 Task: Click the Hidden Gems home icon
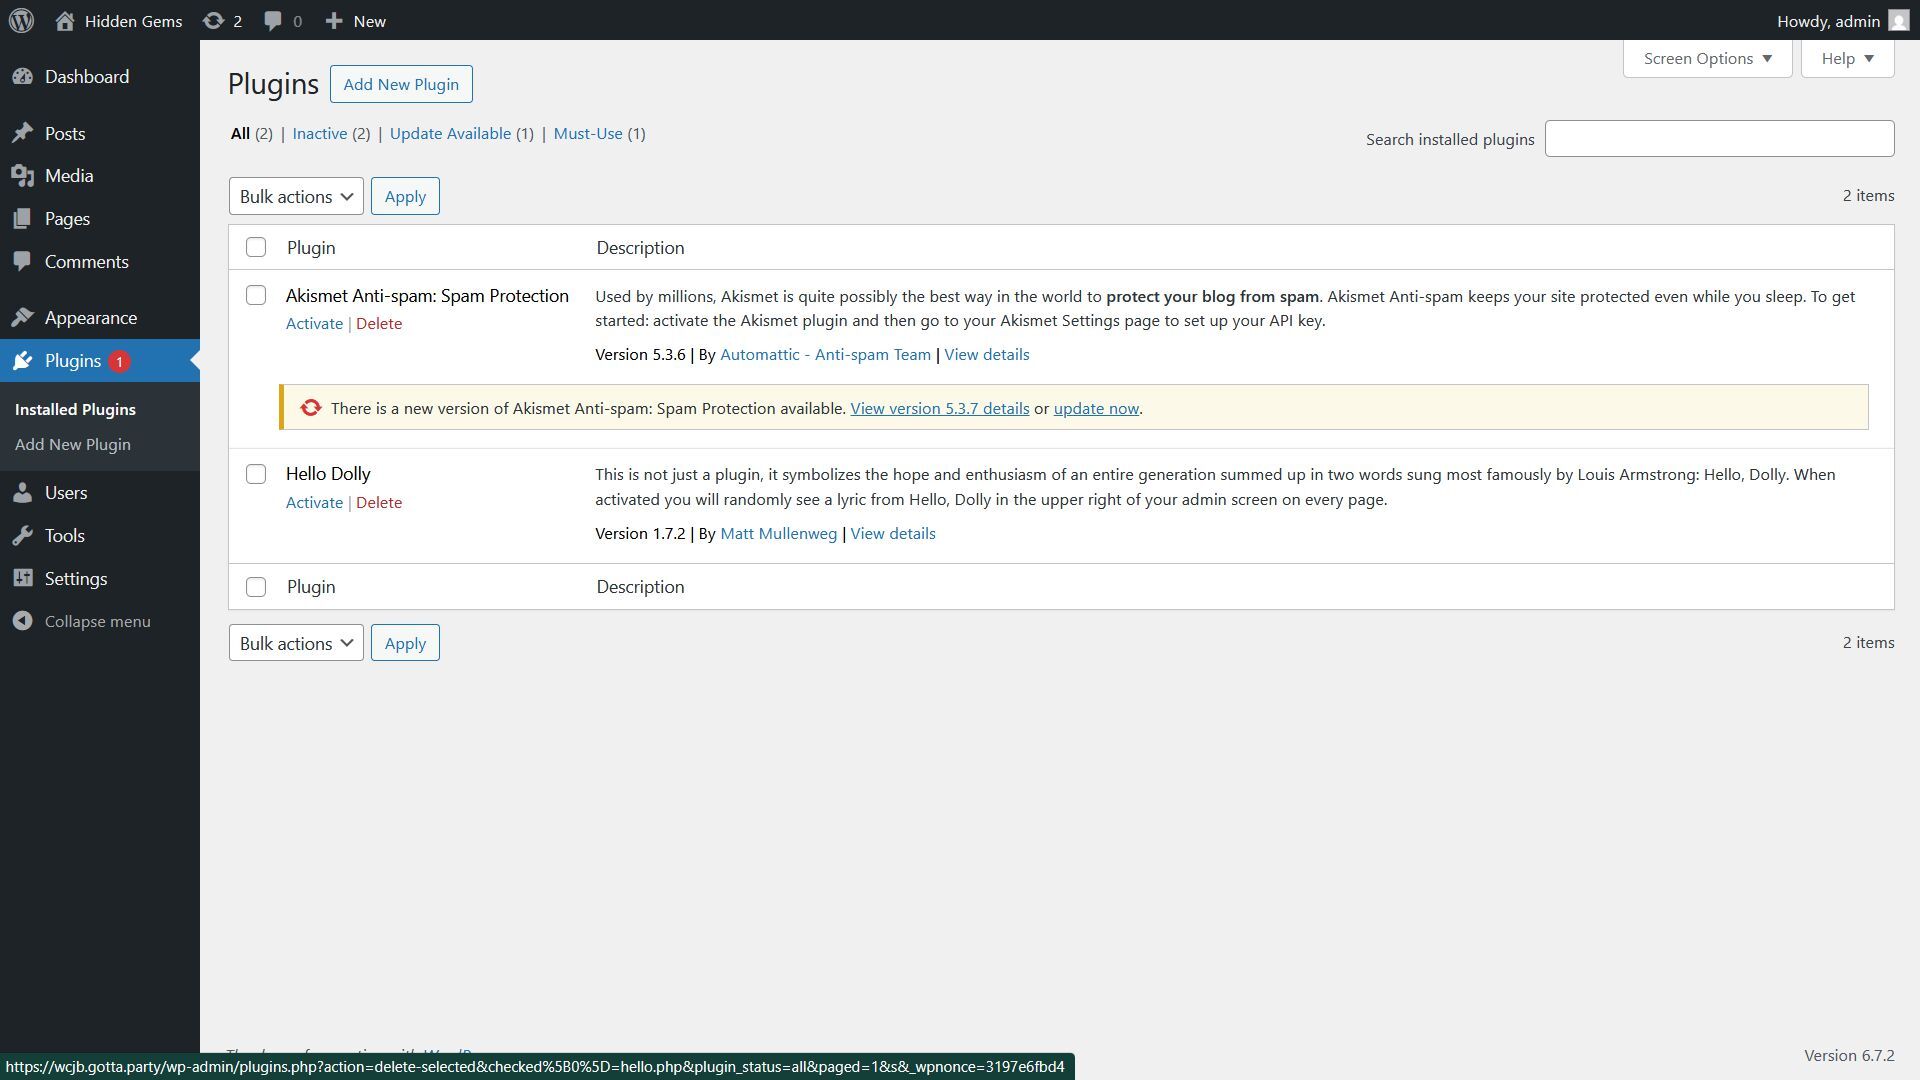click(x=65, y=21)
